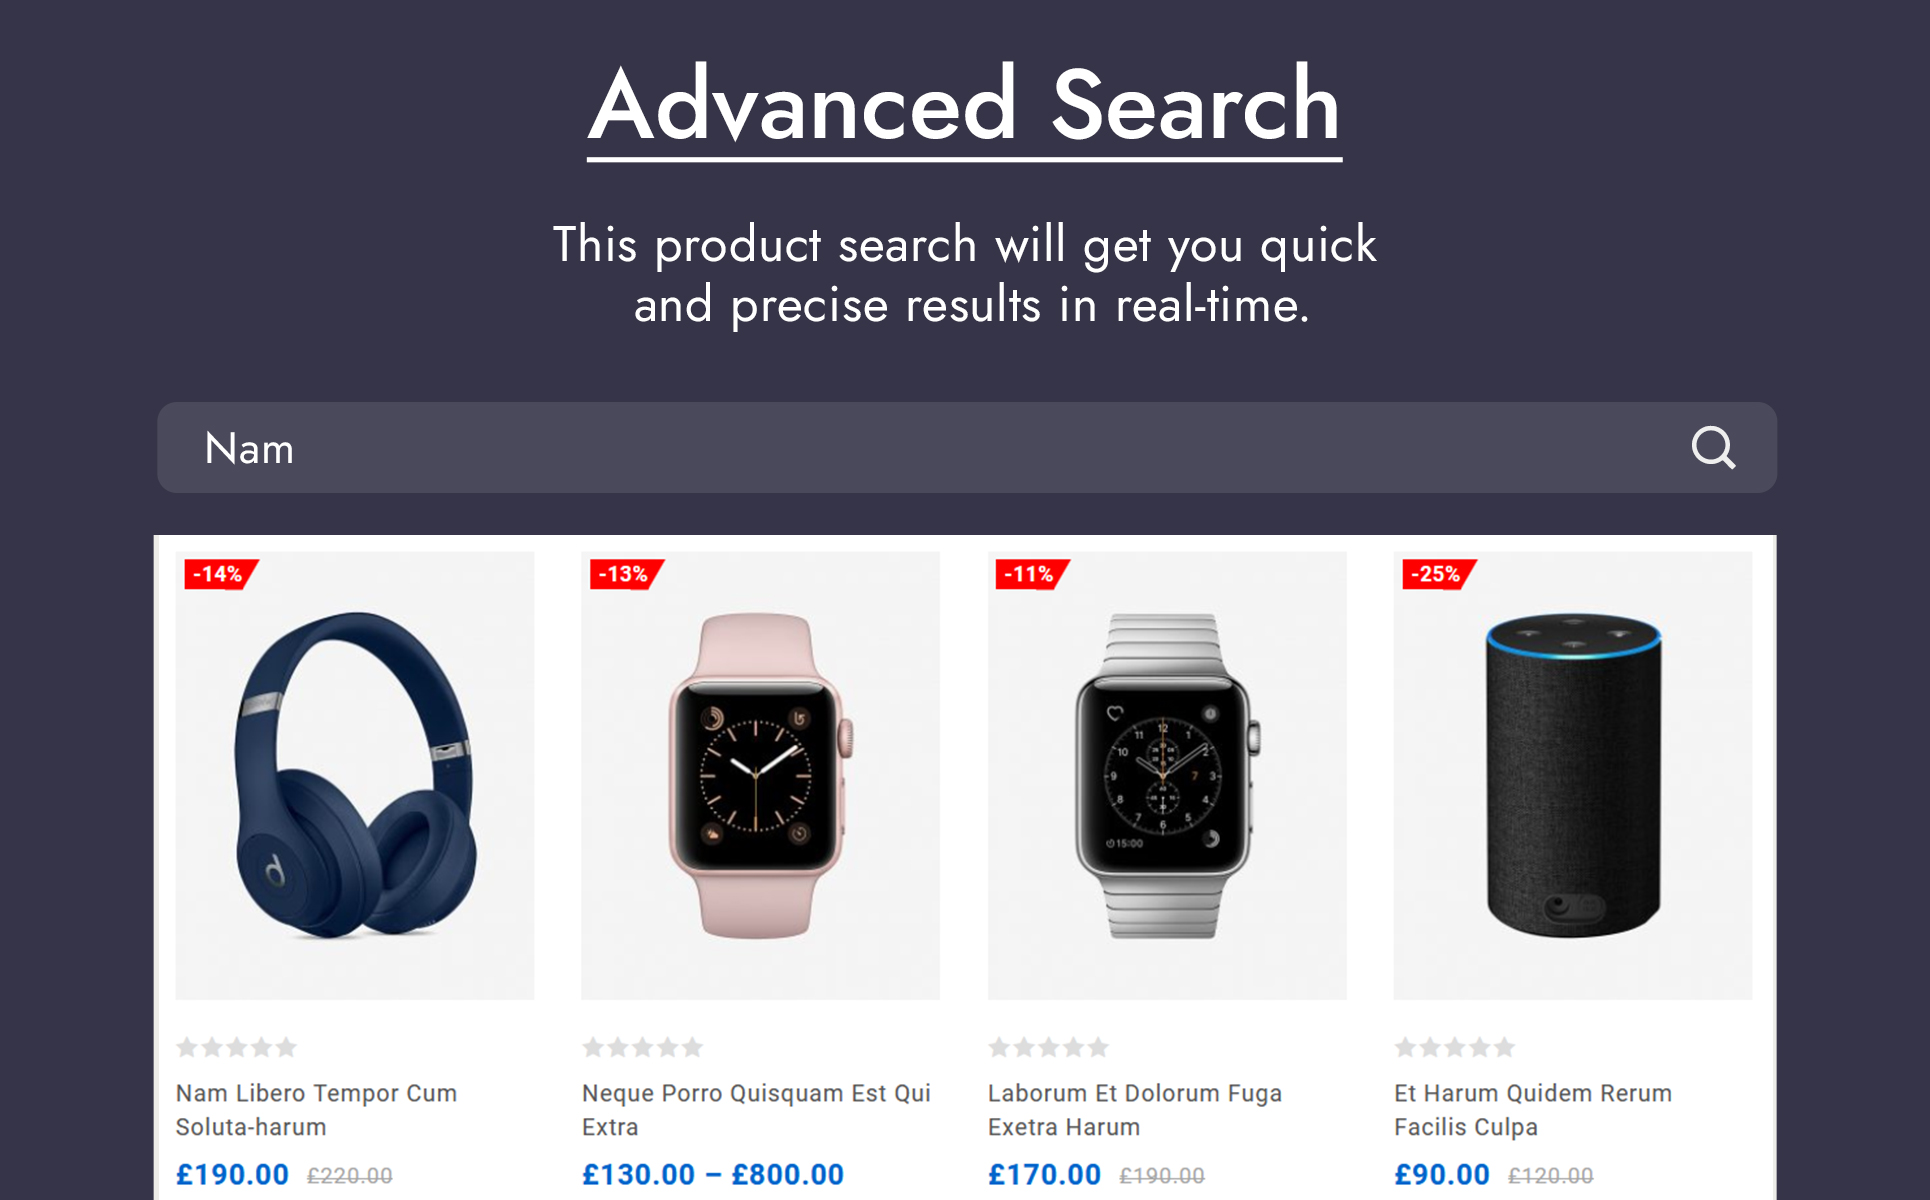Rate the headphones using star rating
Screen dimensions: 1930x1200
tap(237, 1047)
